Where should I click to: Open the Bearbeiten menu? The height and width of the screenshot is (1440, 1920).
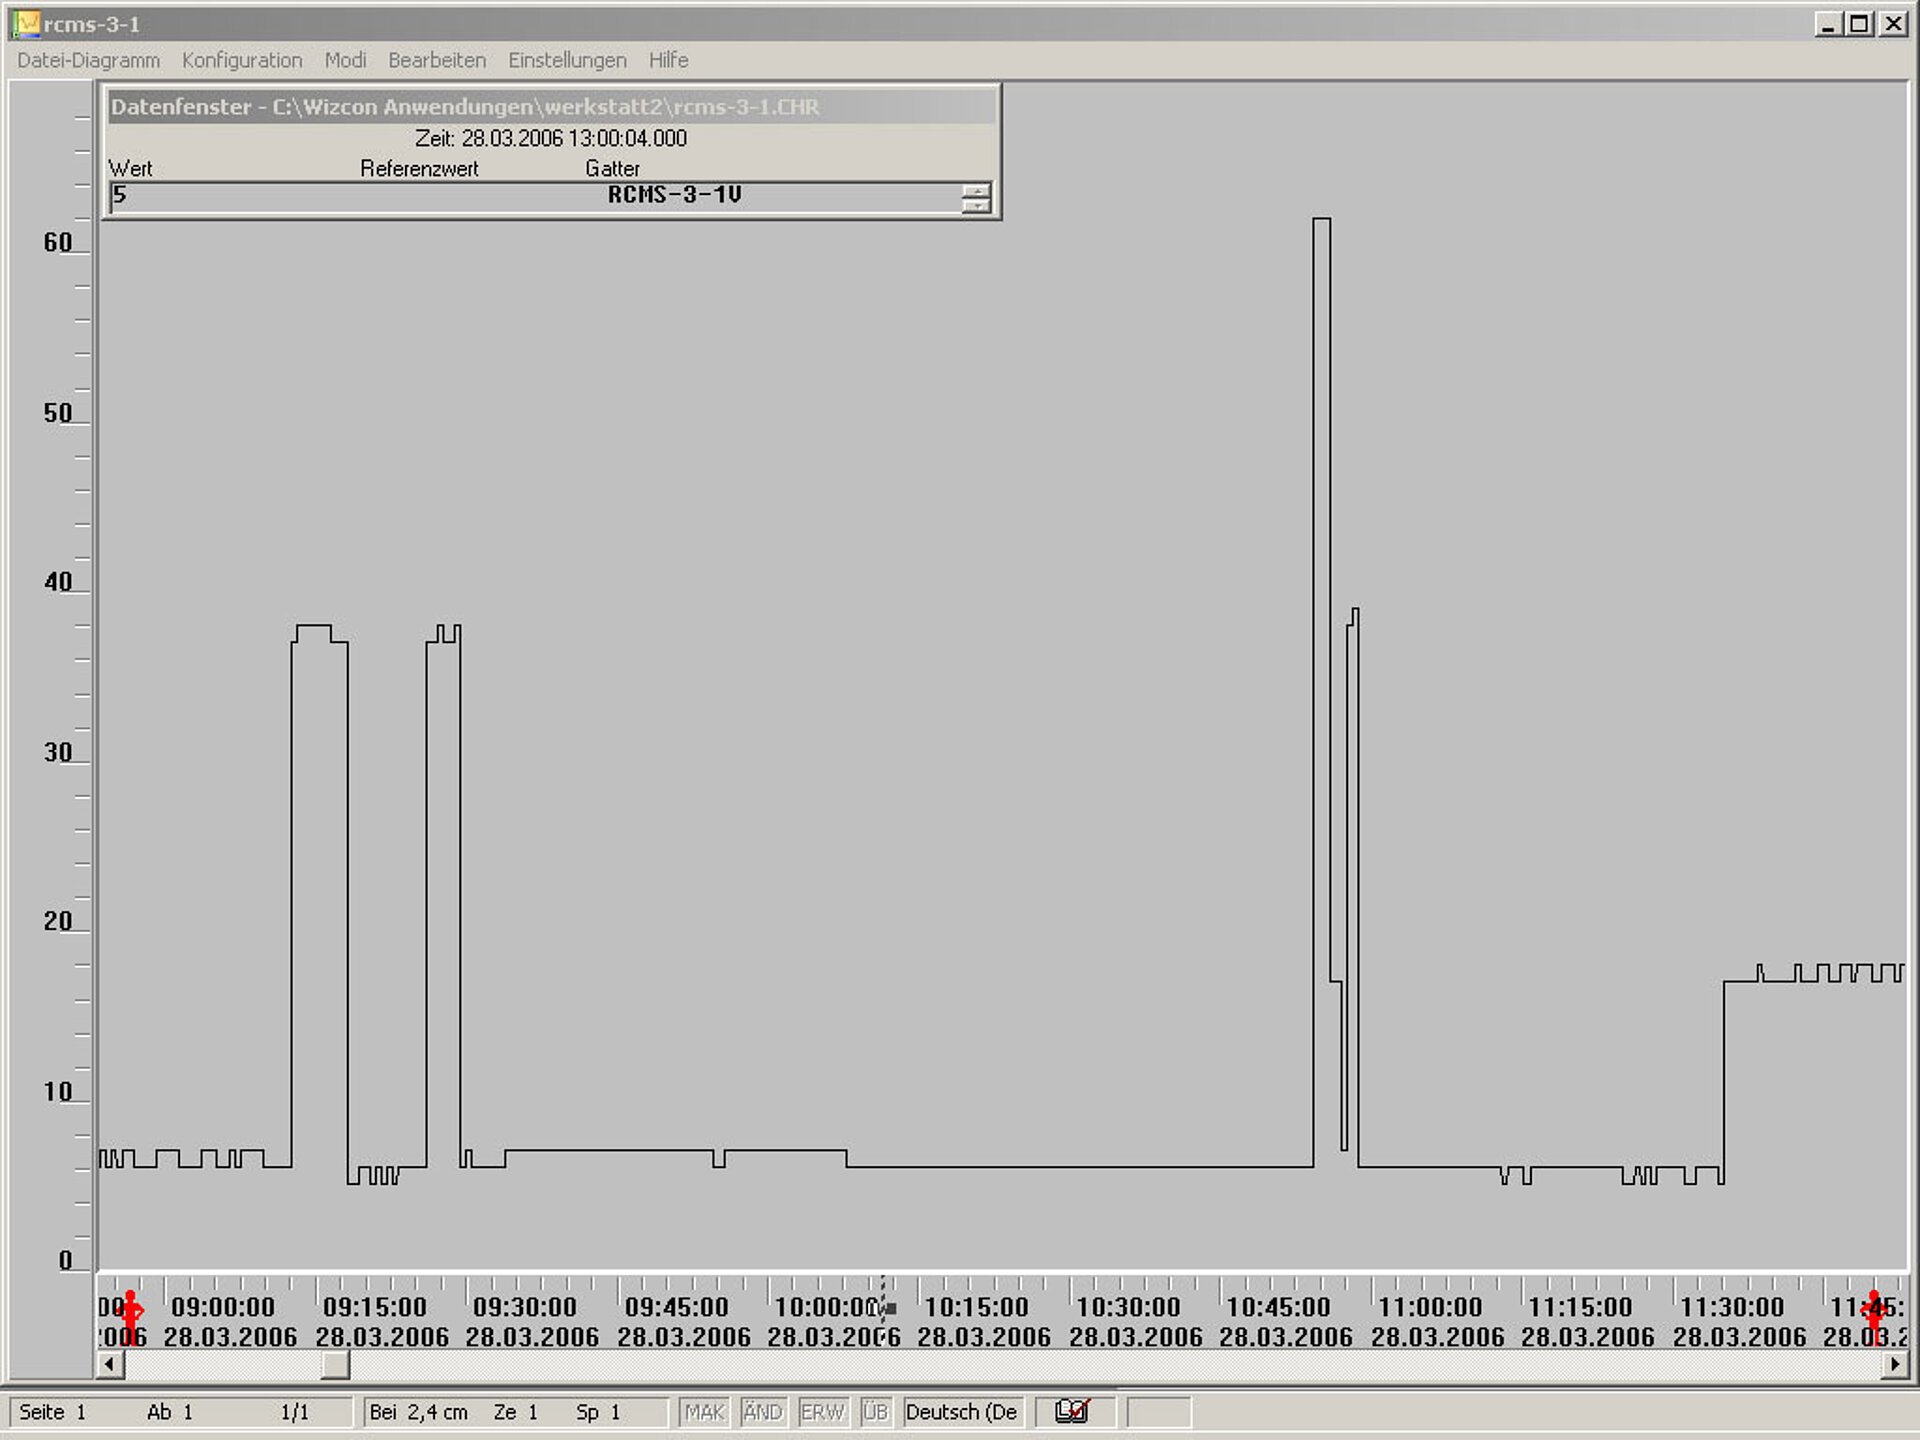pos(437,60)
